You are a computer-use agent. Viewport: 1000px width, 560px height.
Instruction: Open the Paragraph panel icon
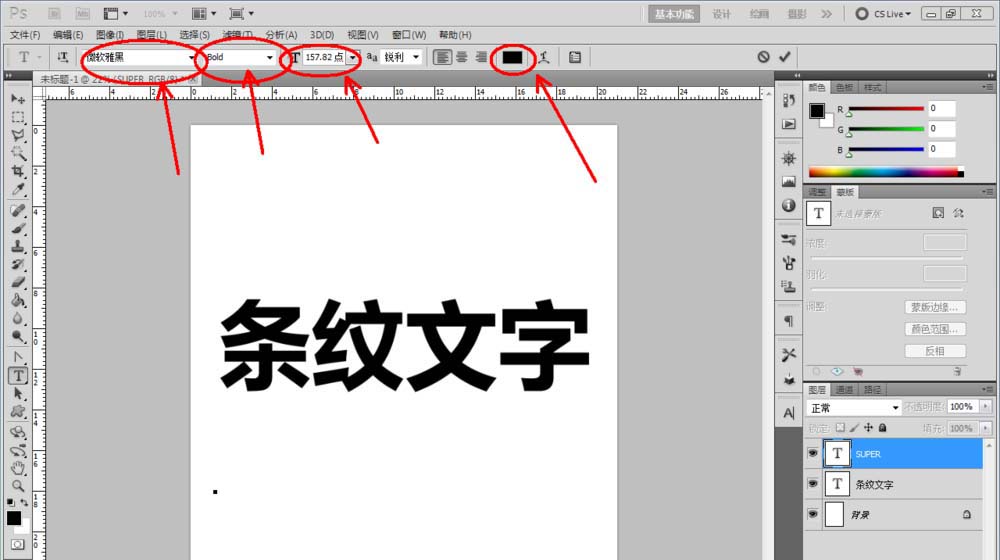click(x=789, y=321)
